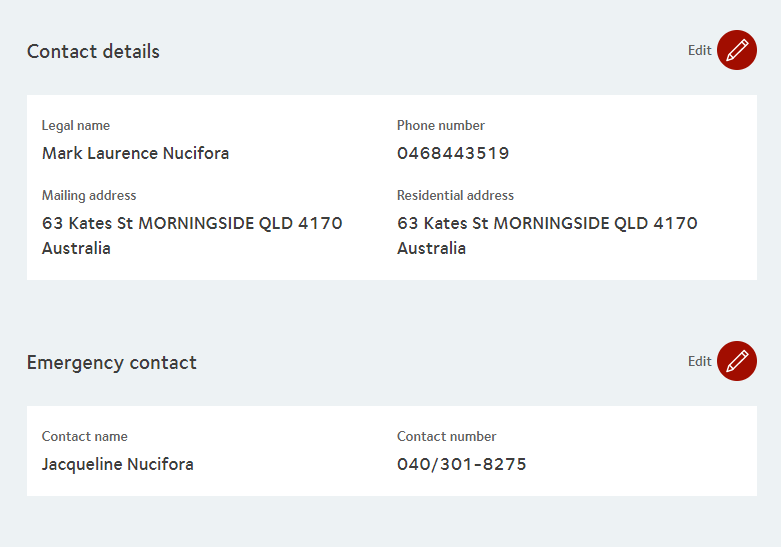
Task: Click the Contact name label
Action: click(x=85, y=437)
